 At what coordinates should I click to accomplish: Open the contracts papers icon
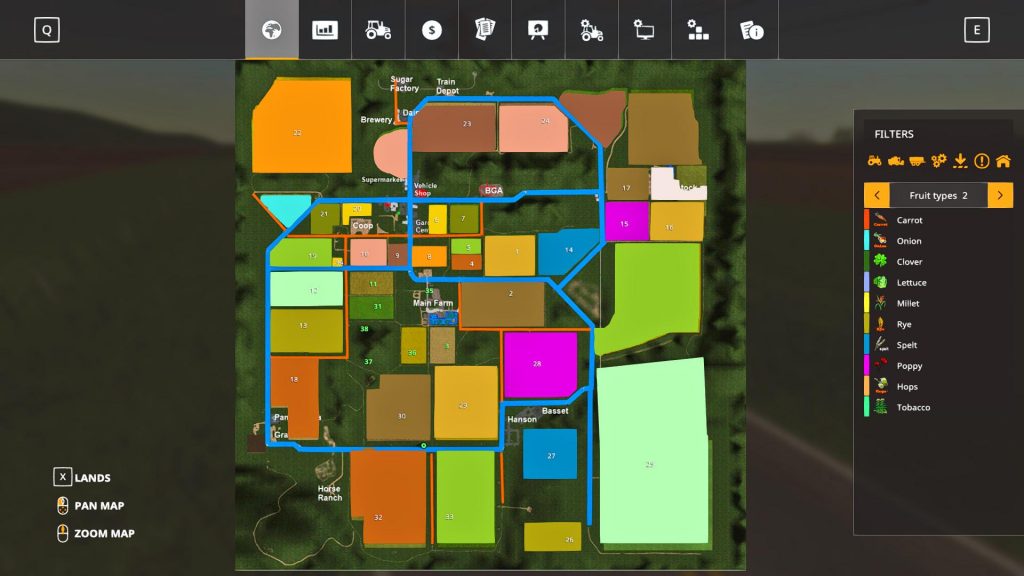[x=484, y=29]
